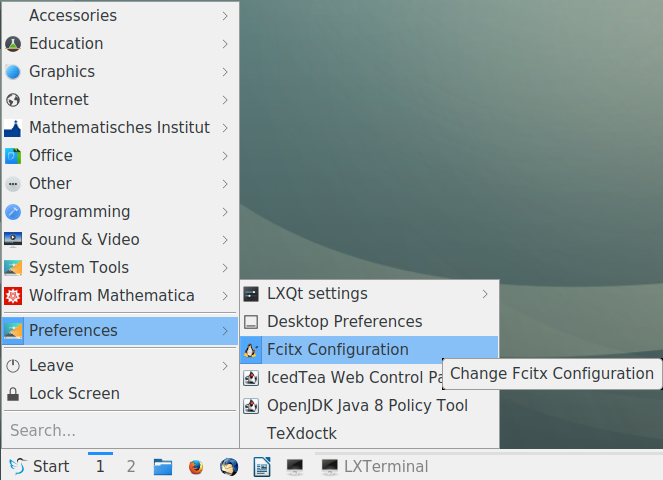Select Fcitx Configuration menu entry

click(x=369, y=350)
